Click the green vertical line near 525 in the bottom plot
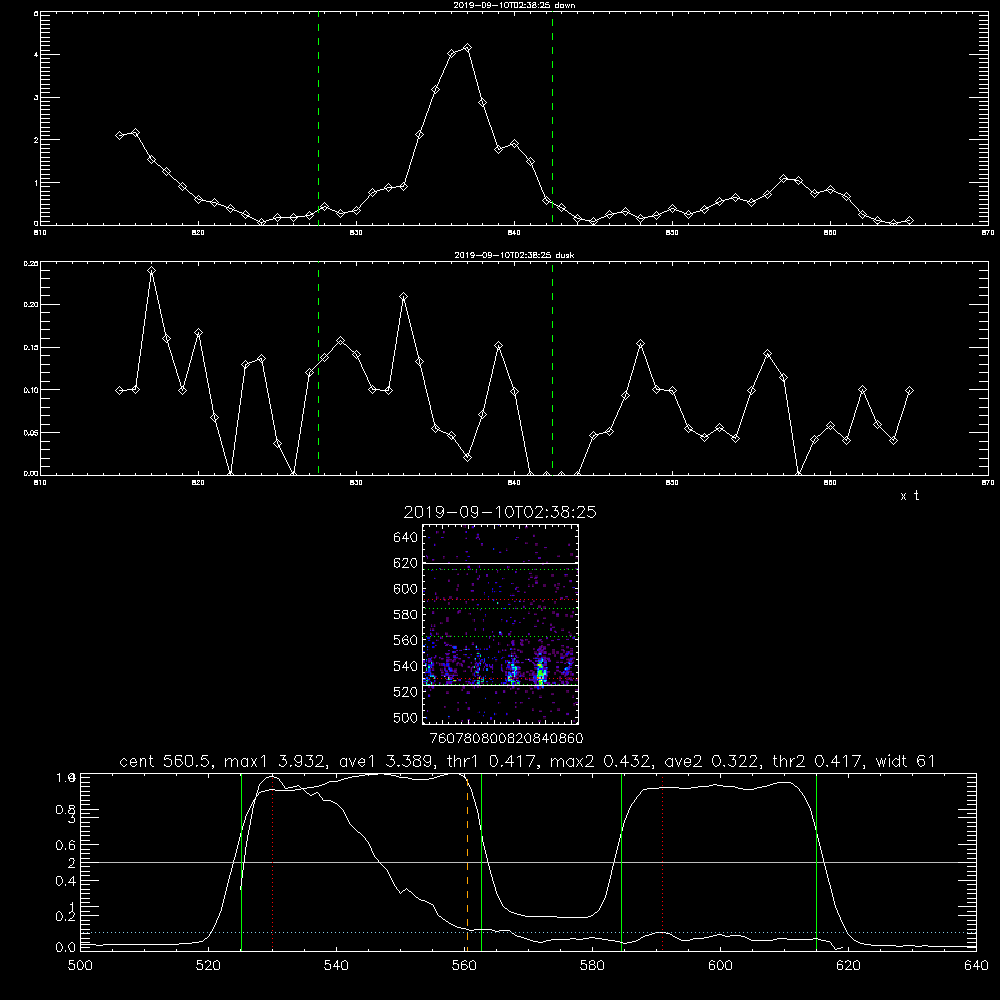 coord(241,861)
